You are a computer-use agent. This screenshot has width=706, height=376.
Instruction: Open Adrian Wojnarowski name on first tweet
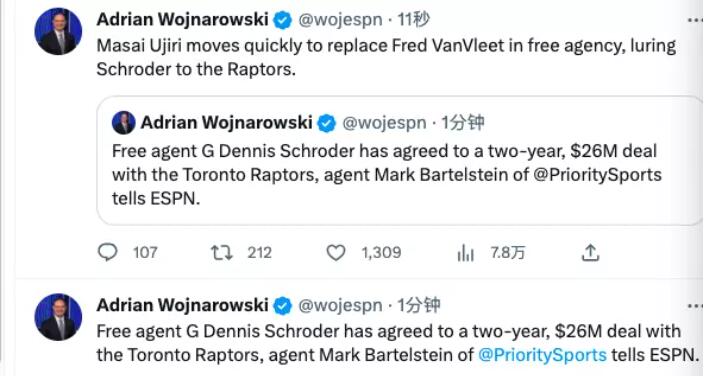(182, 20)
